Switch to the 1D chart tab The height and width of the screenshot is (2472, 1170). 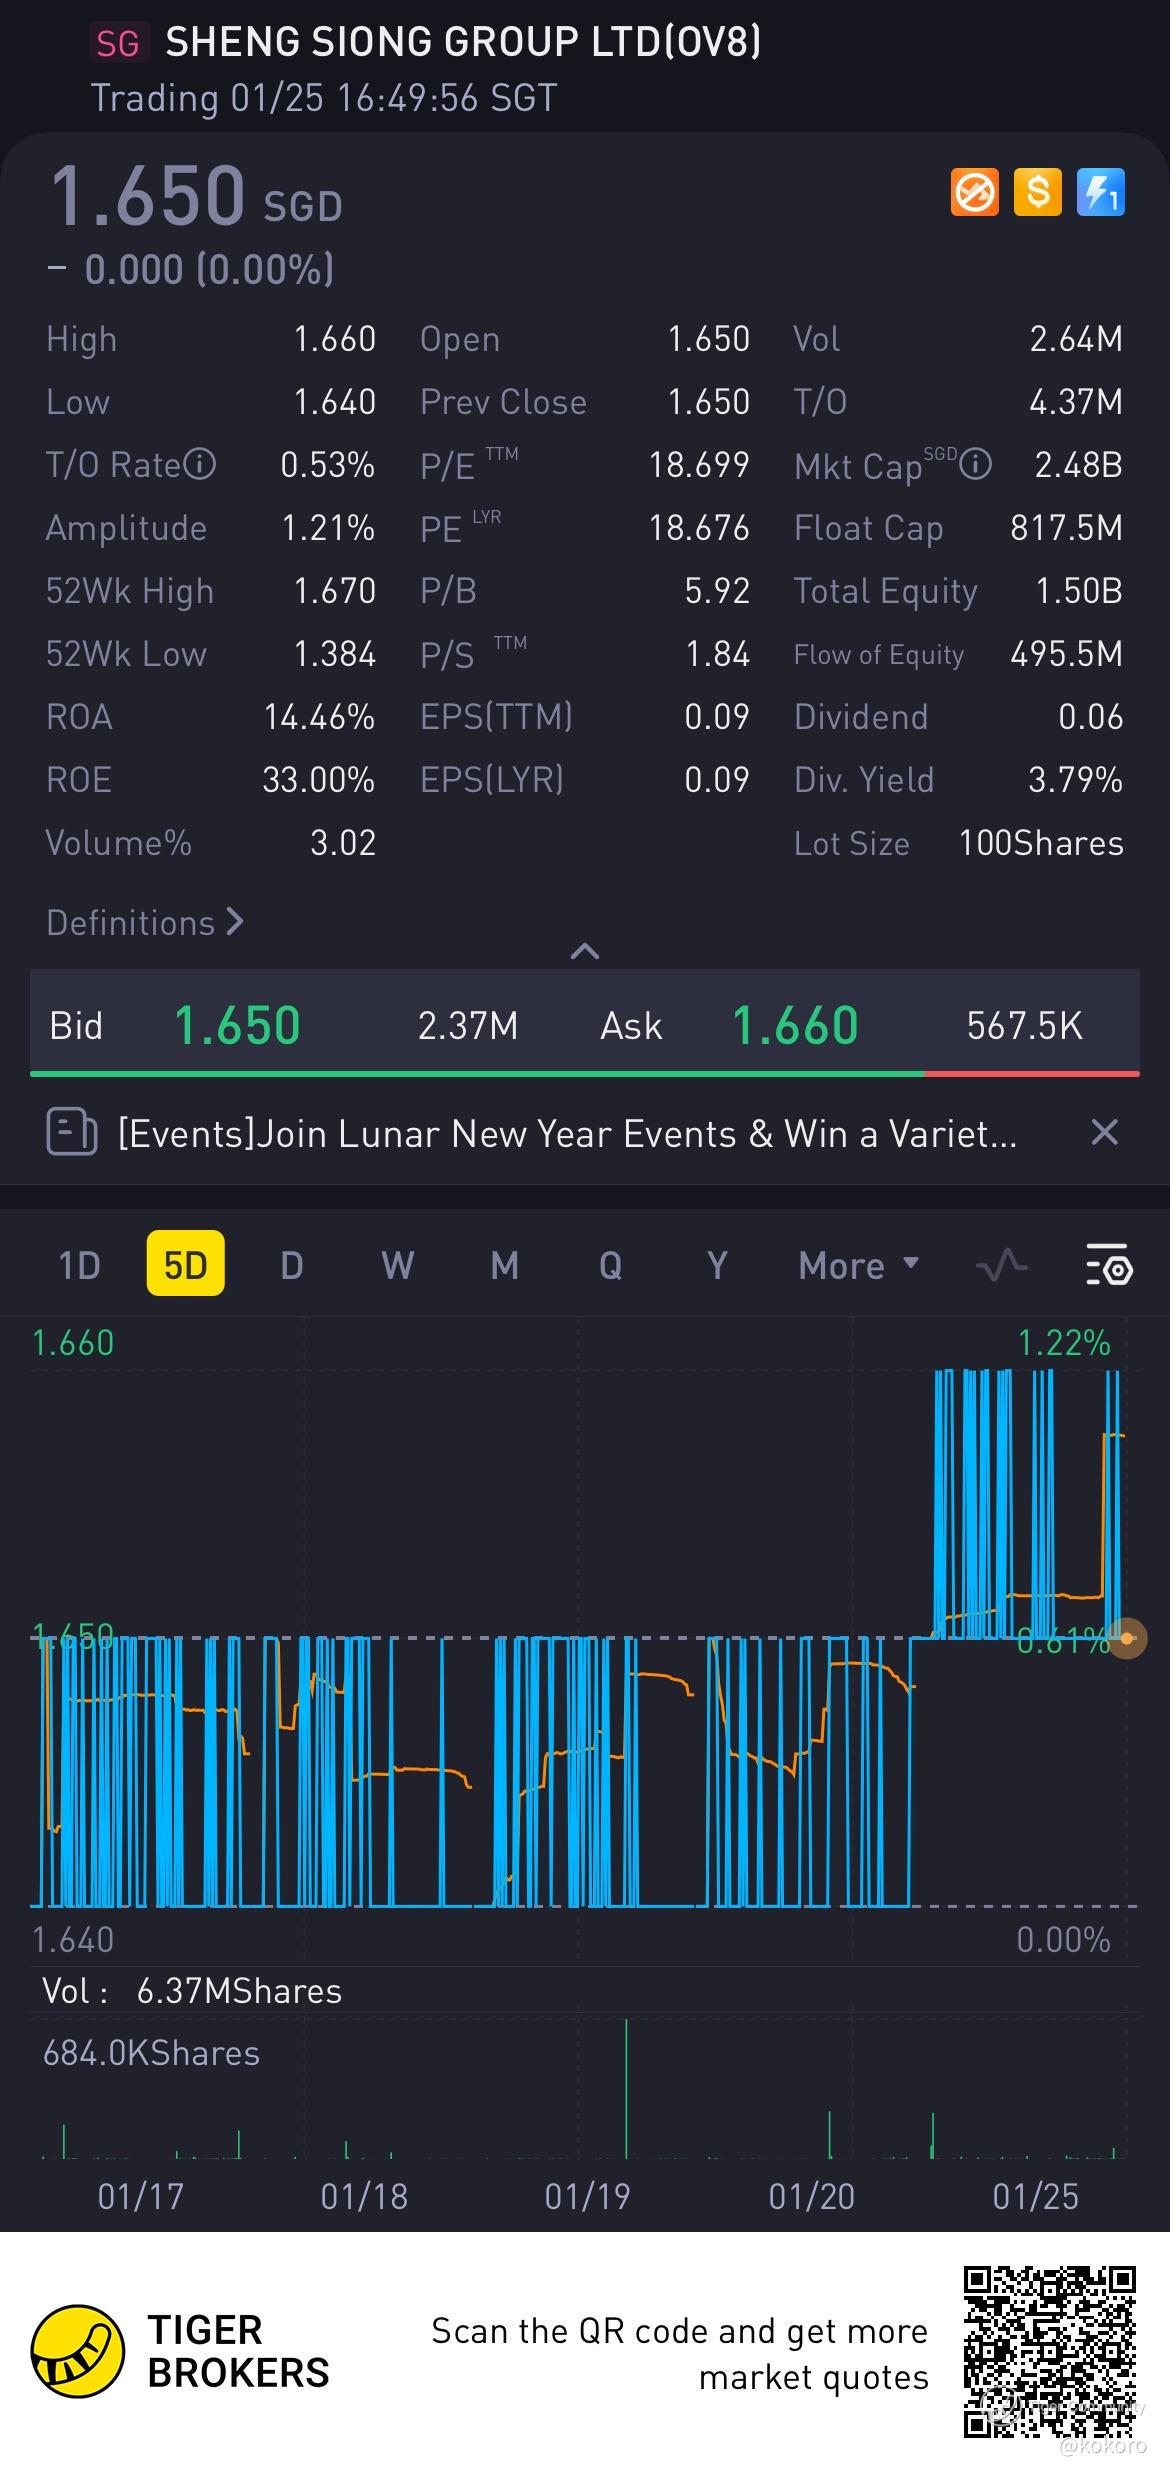click(79, 1265)
